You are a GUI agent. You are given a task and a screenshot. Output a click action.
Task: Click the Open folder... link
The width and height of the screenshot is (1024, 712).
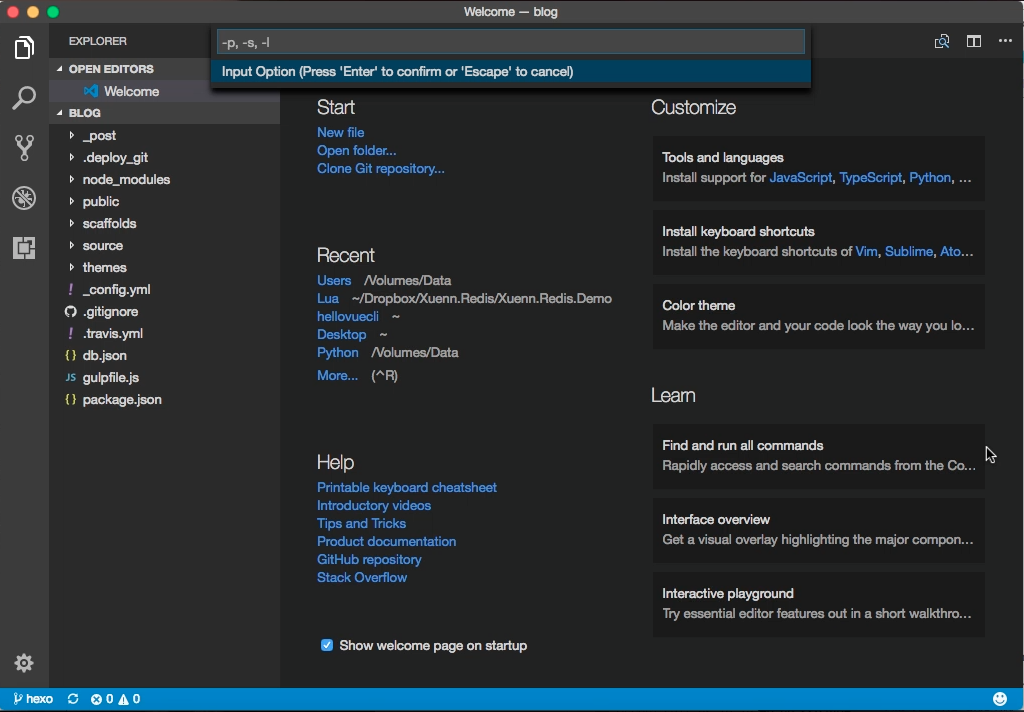point(357,150)
